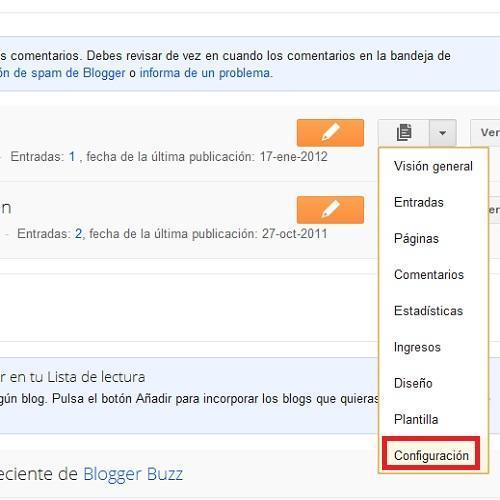Open the Blogger Buzz link

[x=133, y=474]
